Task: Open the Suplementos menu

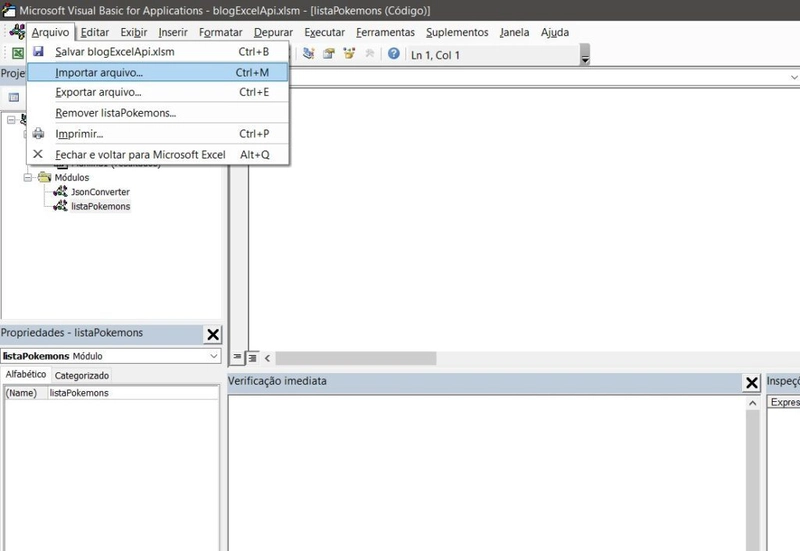Action: [457, 32]
